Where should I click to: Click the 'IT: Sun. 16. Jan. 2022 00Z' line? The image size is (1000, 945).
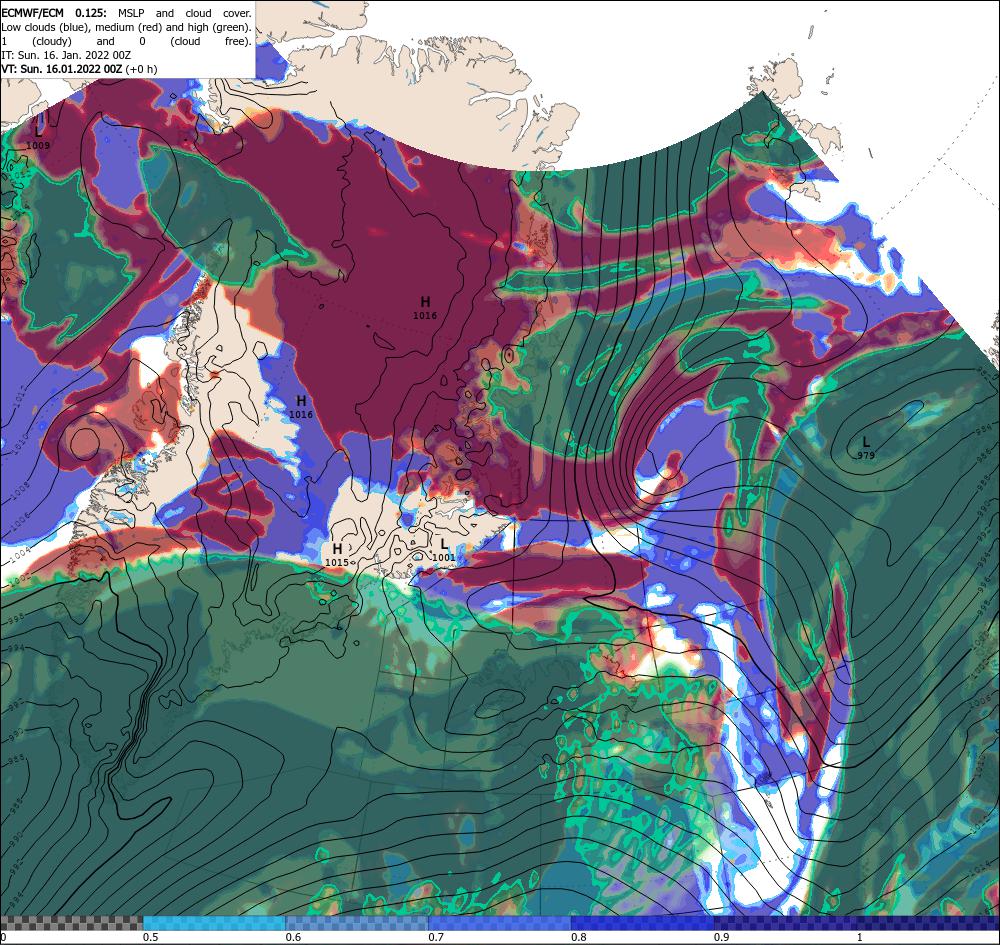(66, 55)
